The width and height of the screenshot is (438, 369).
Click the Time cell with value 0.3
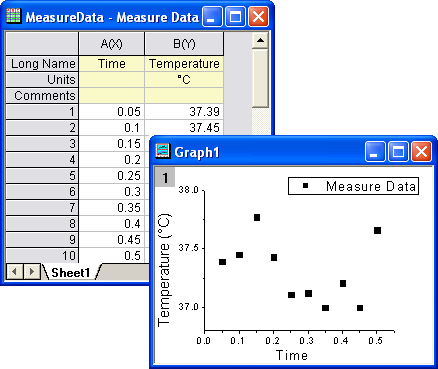[x=112, y=192]
